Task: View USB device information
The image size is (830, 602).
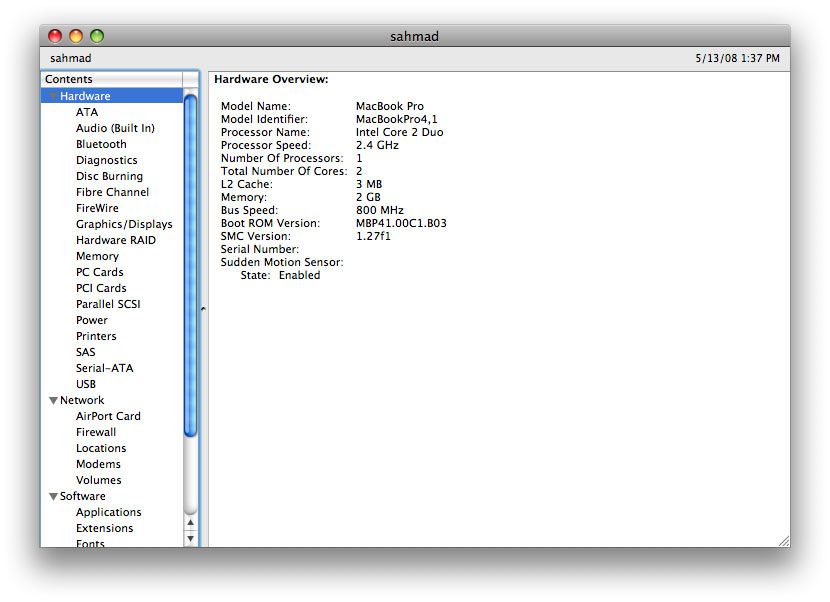Action: click(86, 384)
